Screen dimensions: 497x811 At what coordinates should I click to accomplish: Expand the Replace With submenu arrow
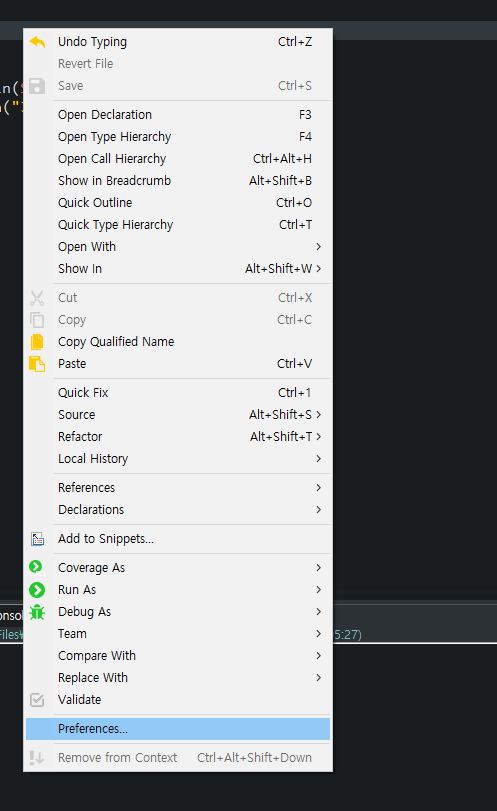(319, 678)
